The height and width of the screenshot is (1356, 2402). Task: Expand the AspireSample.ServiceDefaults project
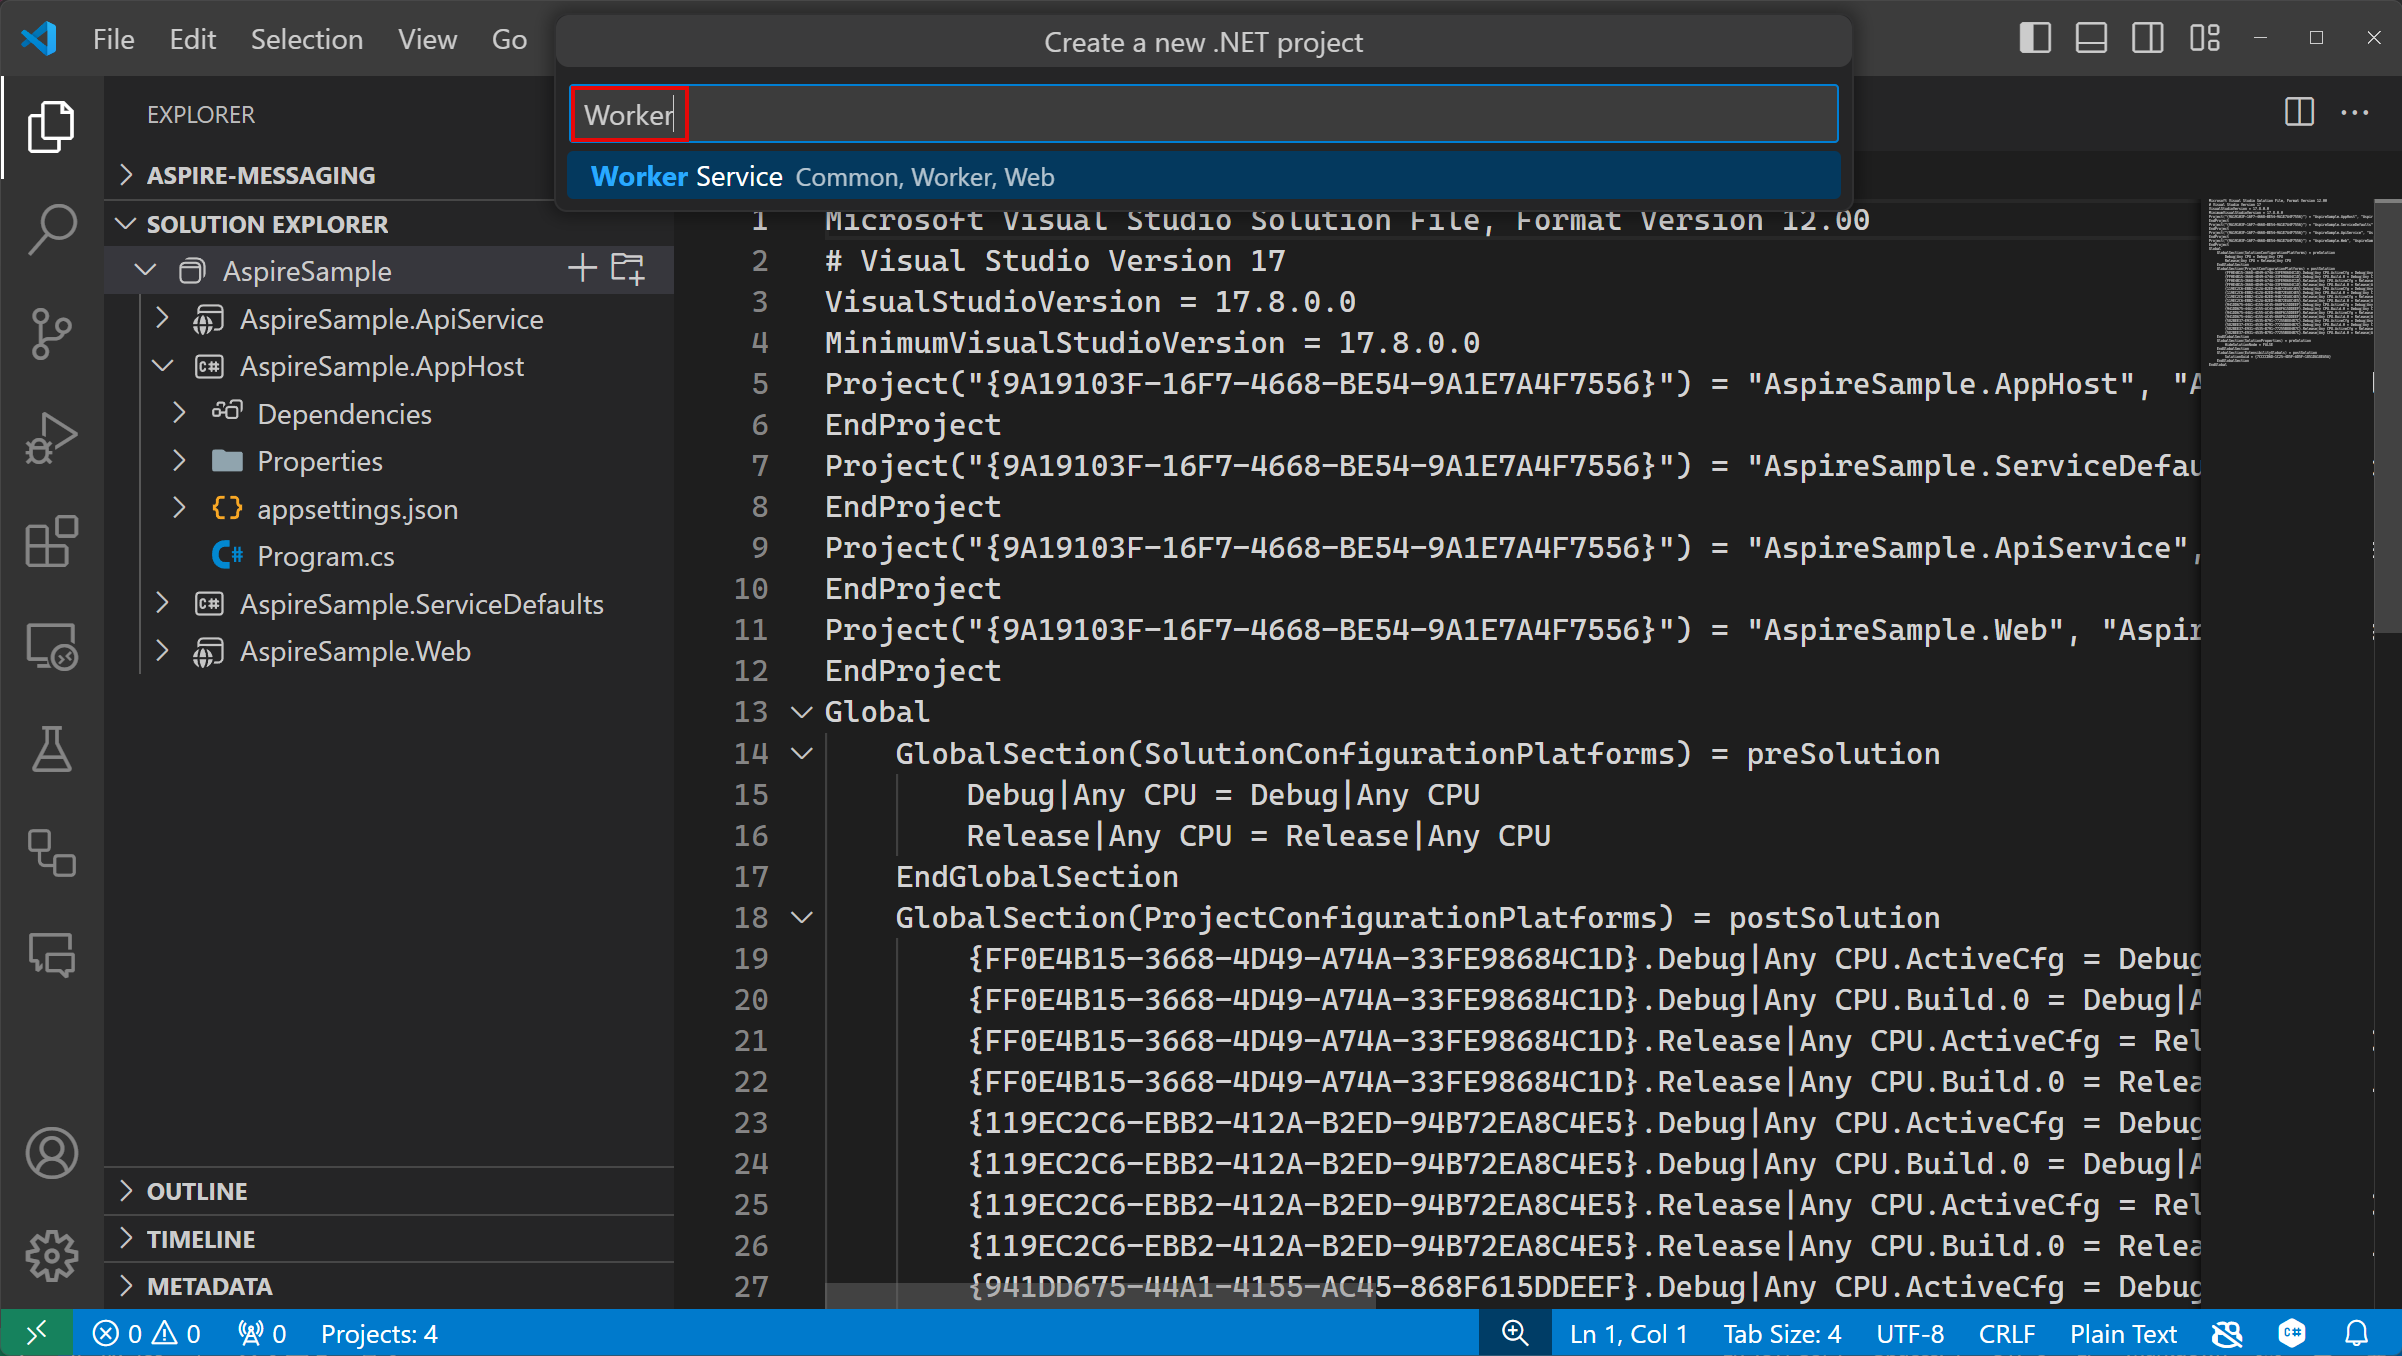pos(162,603)
